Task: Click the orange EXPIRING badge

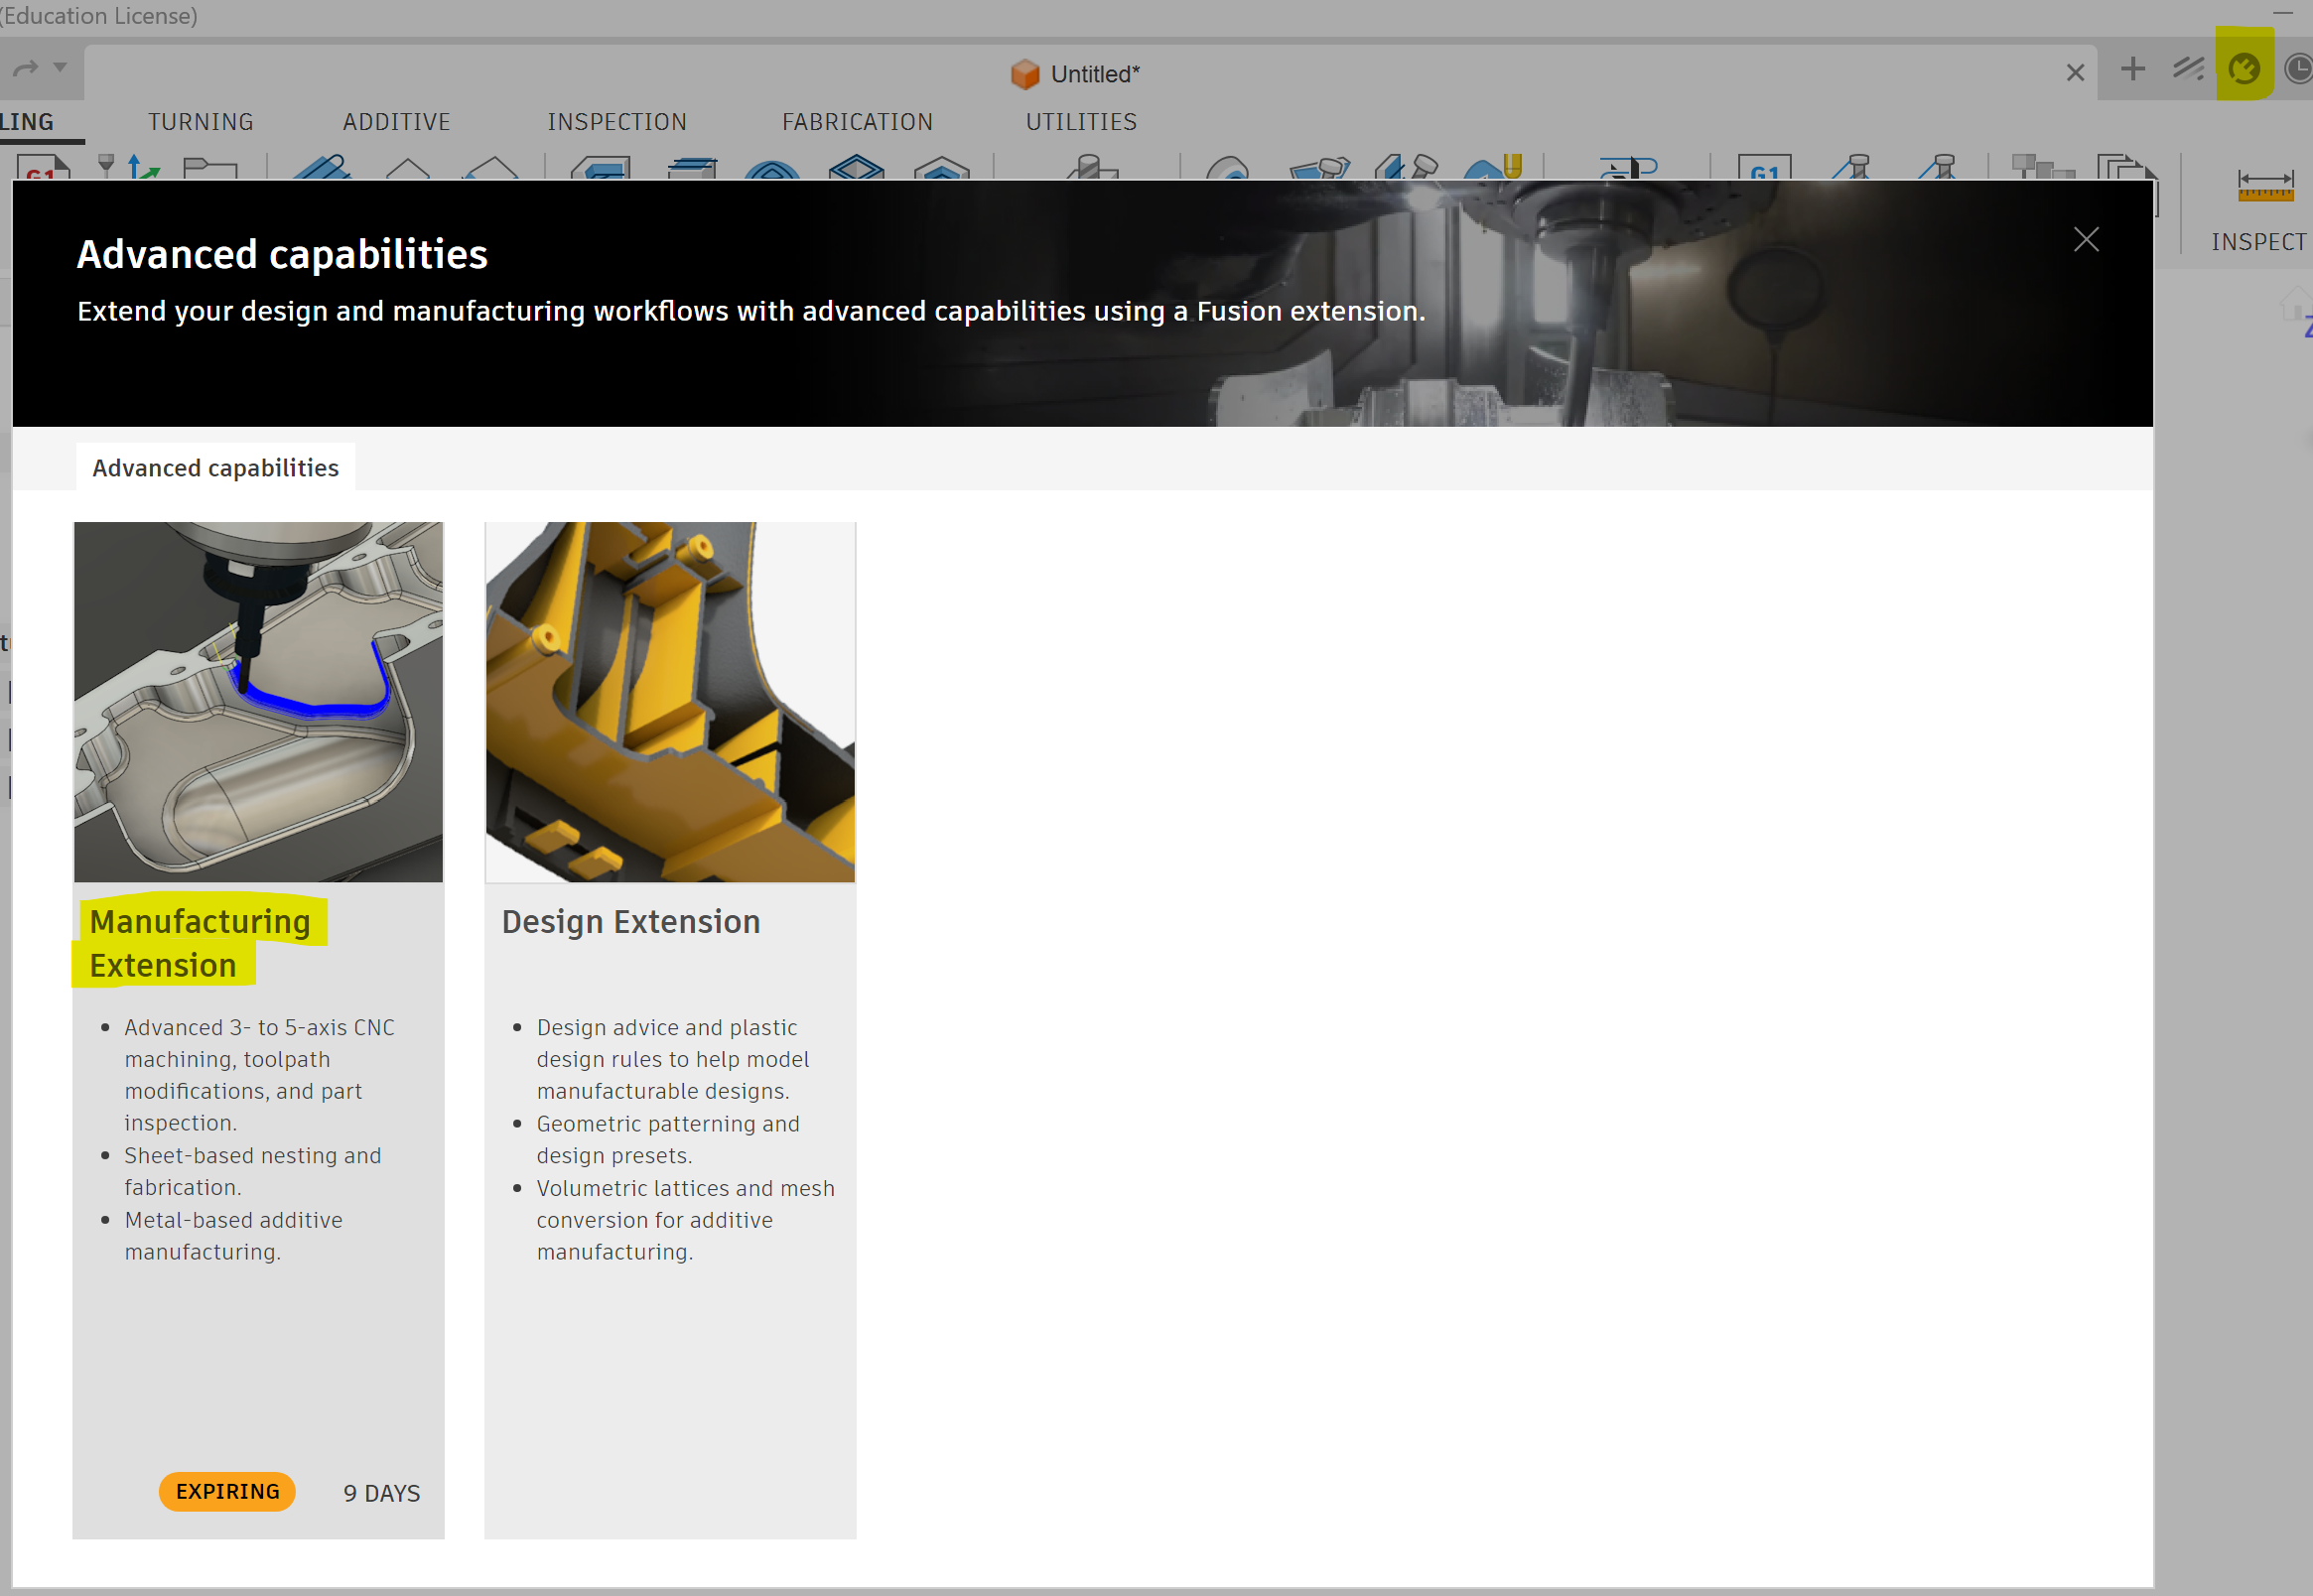Action: coord(227,1491)
